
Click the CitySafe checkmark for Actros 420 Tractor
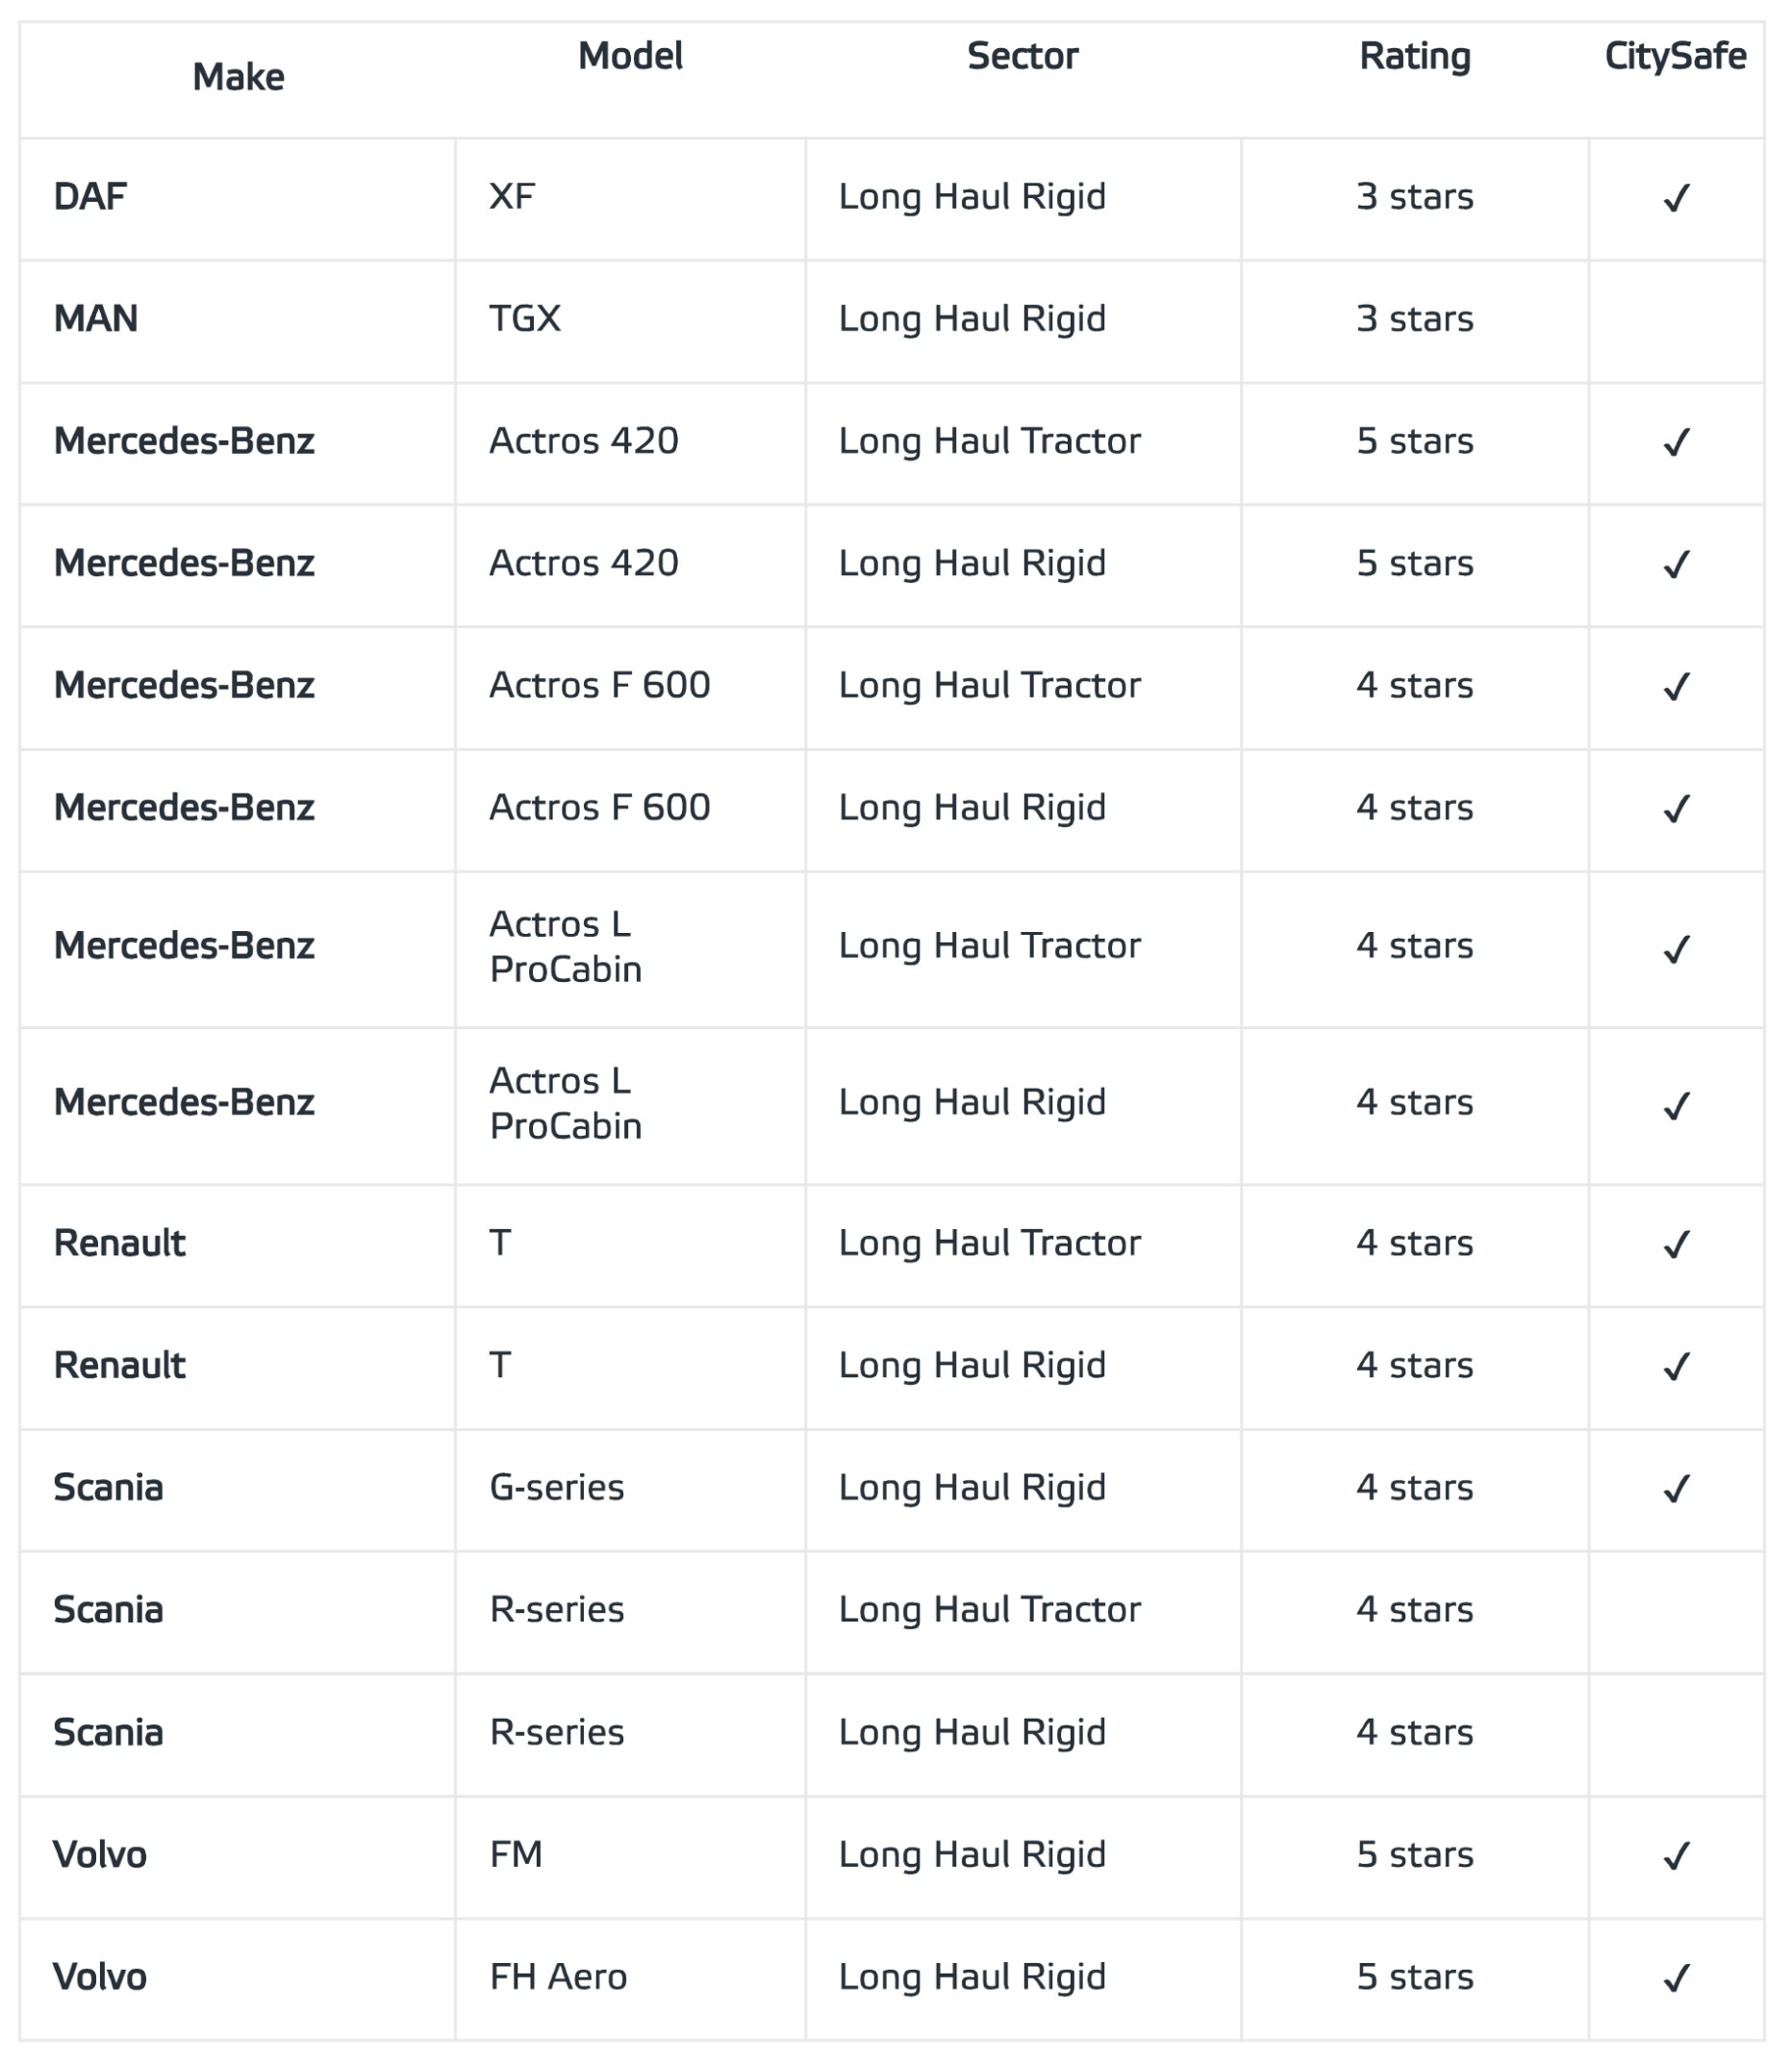click(x=1676, y=442)
